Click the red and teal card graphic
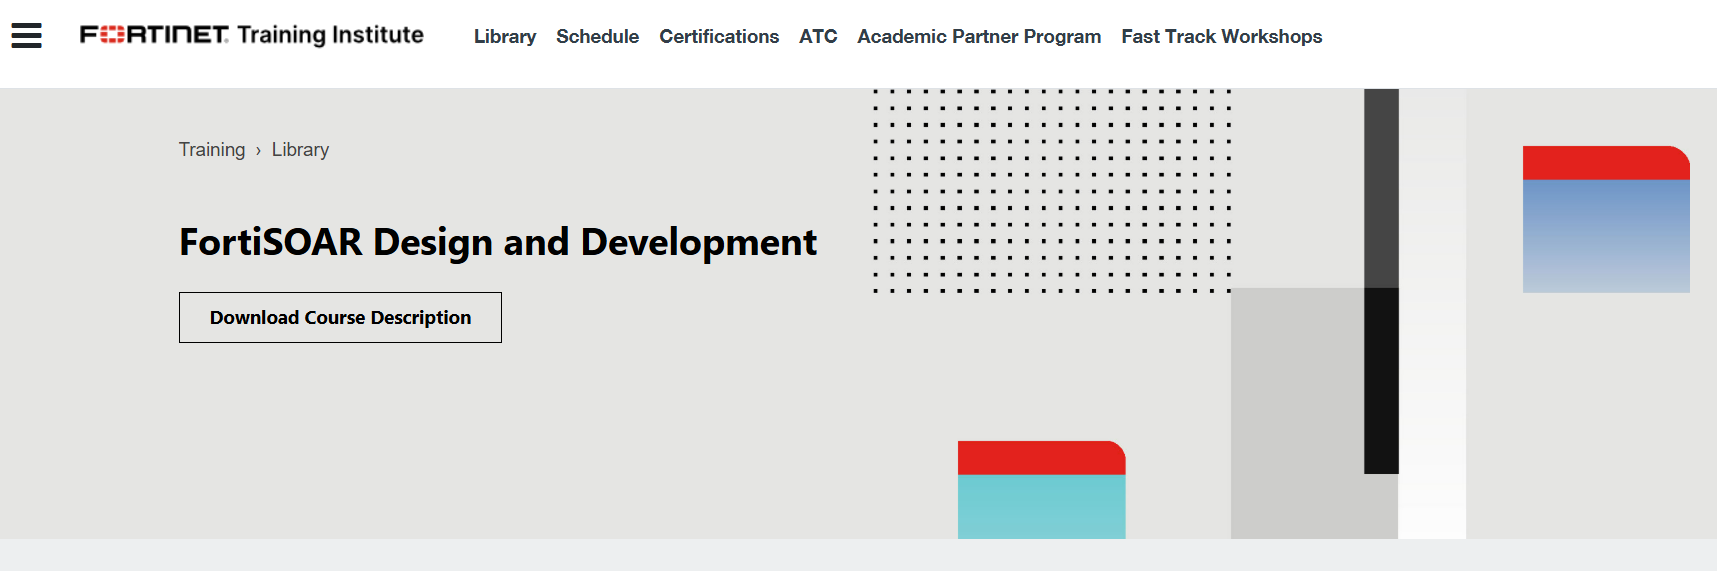This screenshot has width=1717, height=571. tap(1042, 490)
